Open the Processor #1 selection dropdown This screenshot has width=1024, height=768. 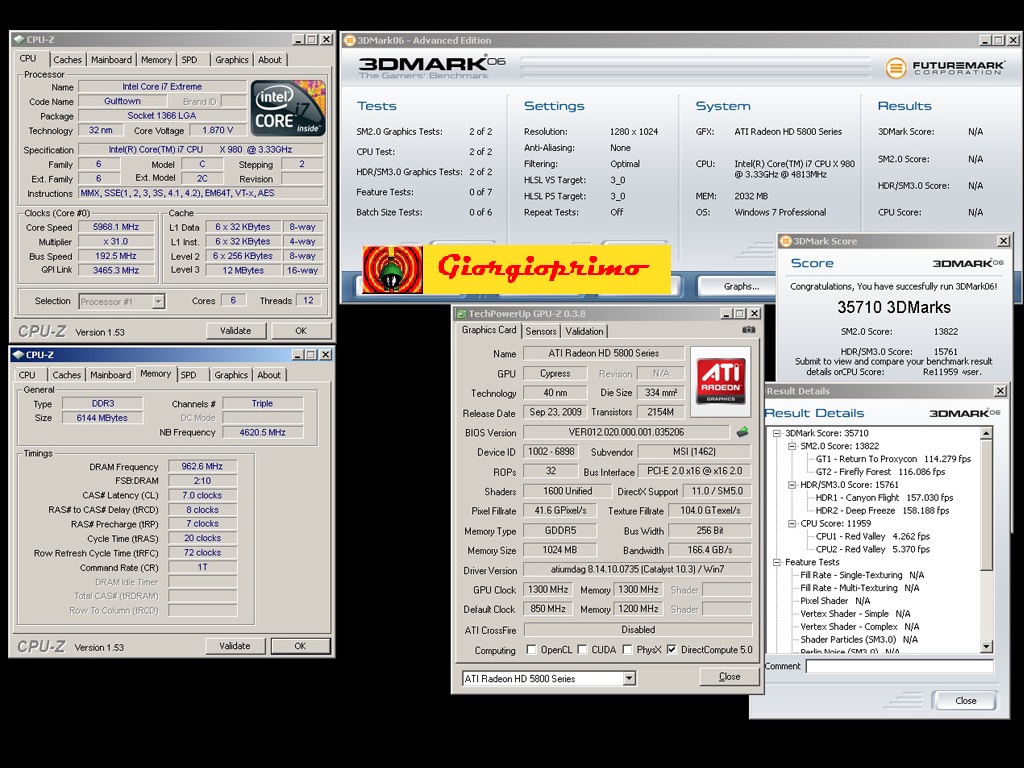click(x=158, y=302)
